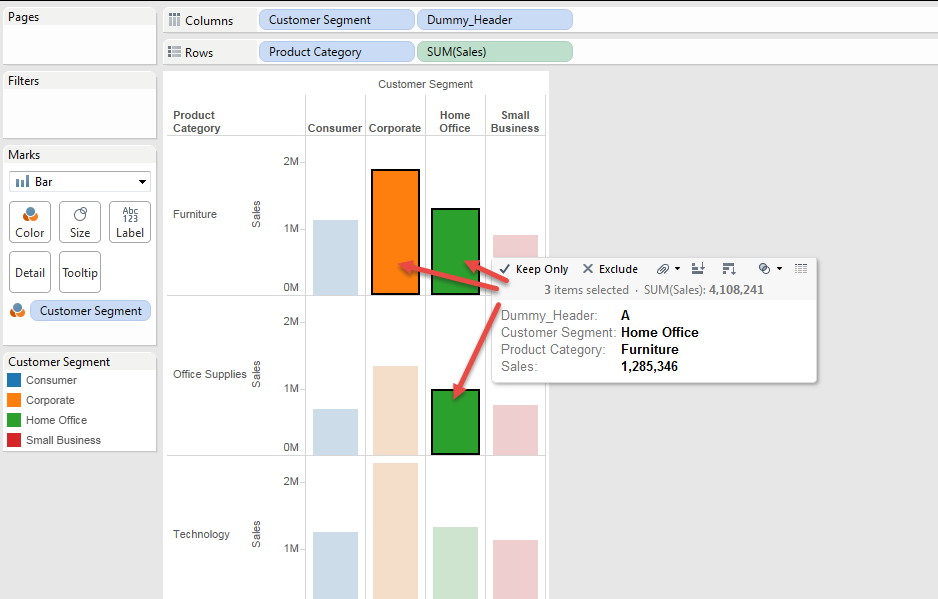Viewport: 938px width, 599px height.
Task: Choose Exclude in the tooltip
Action: pyautogui.click(x=610, y=269)
